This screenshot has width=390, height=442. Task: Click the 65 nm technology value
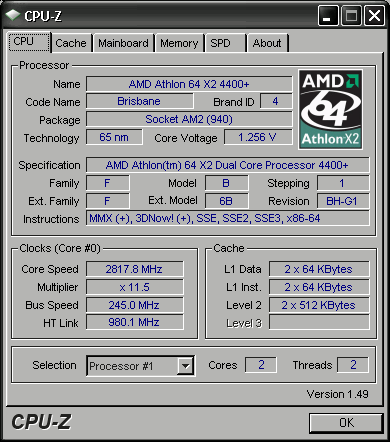coord(114,137)
